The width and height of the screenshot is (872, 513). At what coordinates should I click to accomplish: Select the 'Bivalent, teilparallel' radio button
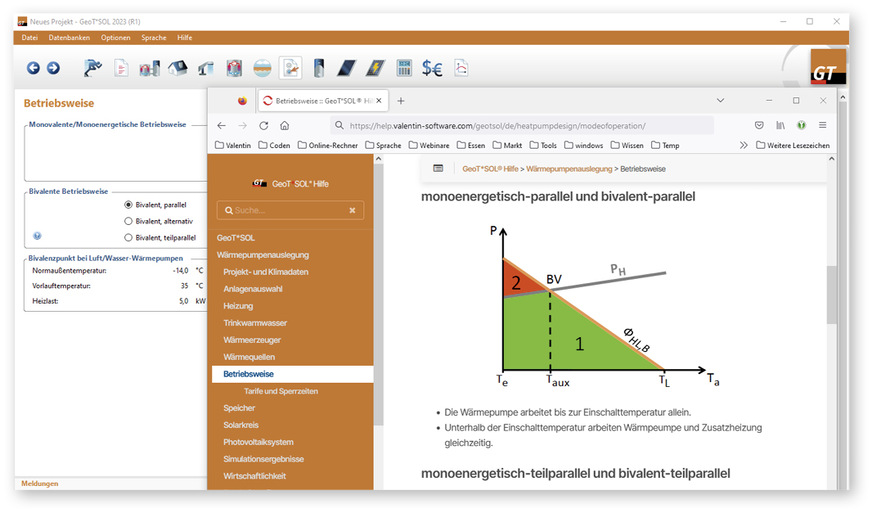[128, 237]
